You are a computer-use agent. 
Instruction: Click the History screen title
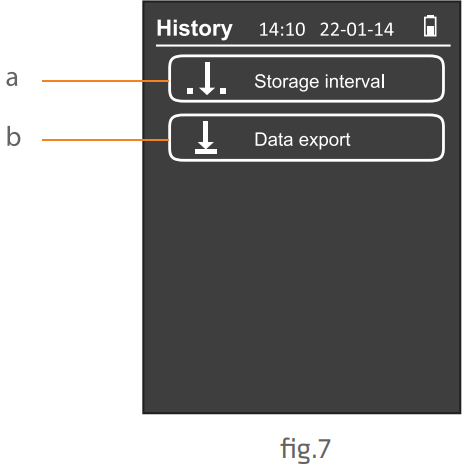click(x=194, y=29)
